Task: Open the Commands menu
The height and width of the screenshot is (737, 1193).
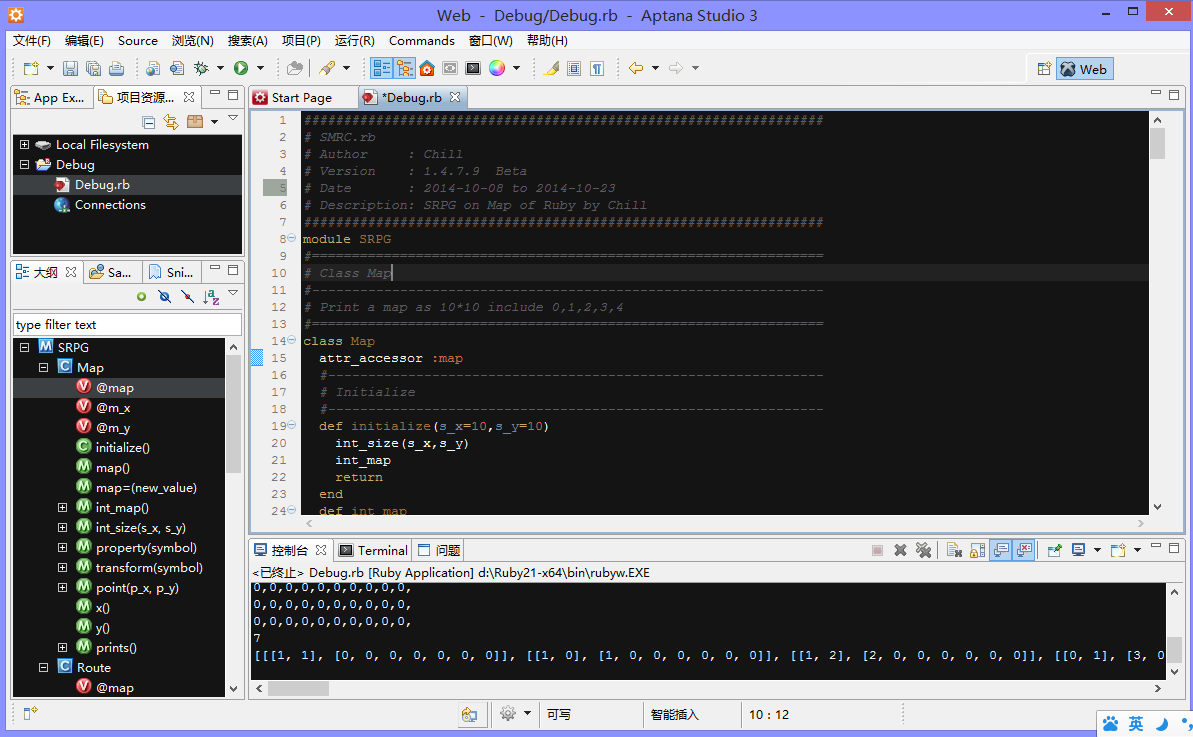Action: (422, 41)
